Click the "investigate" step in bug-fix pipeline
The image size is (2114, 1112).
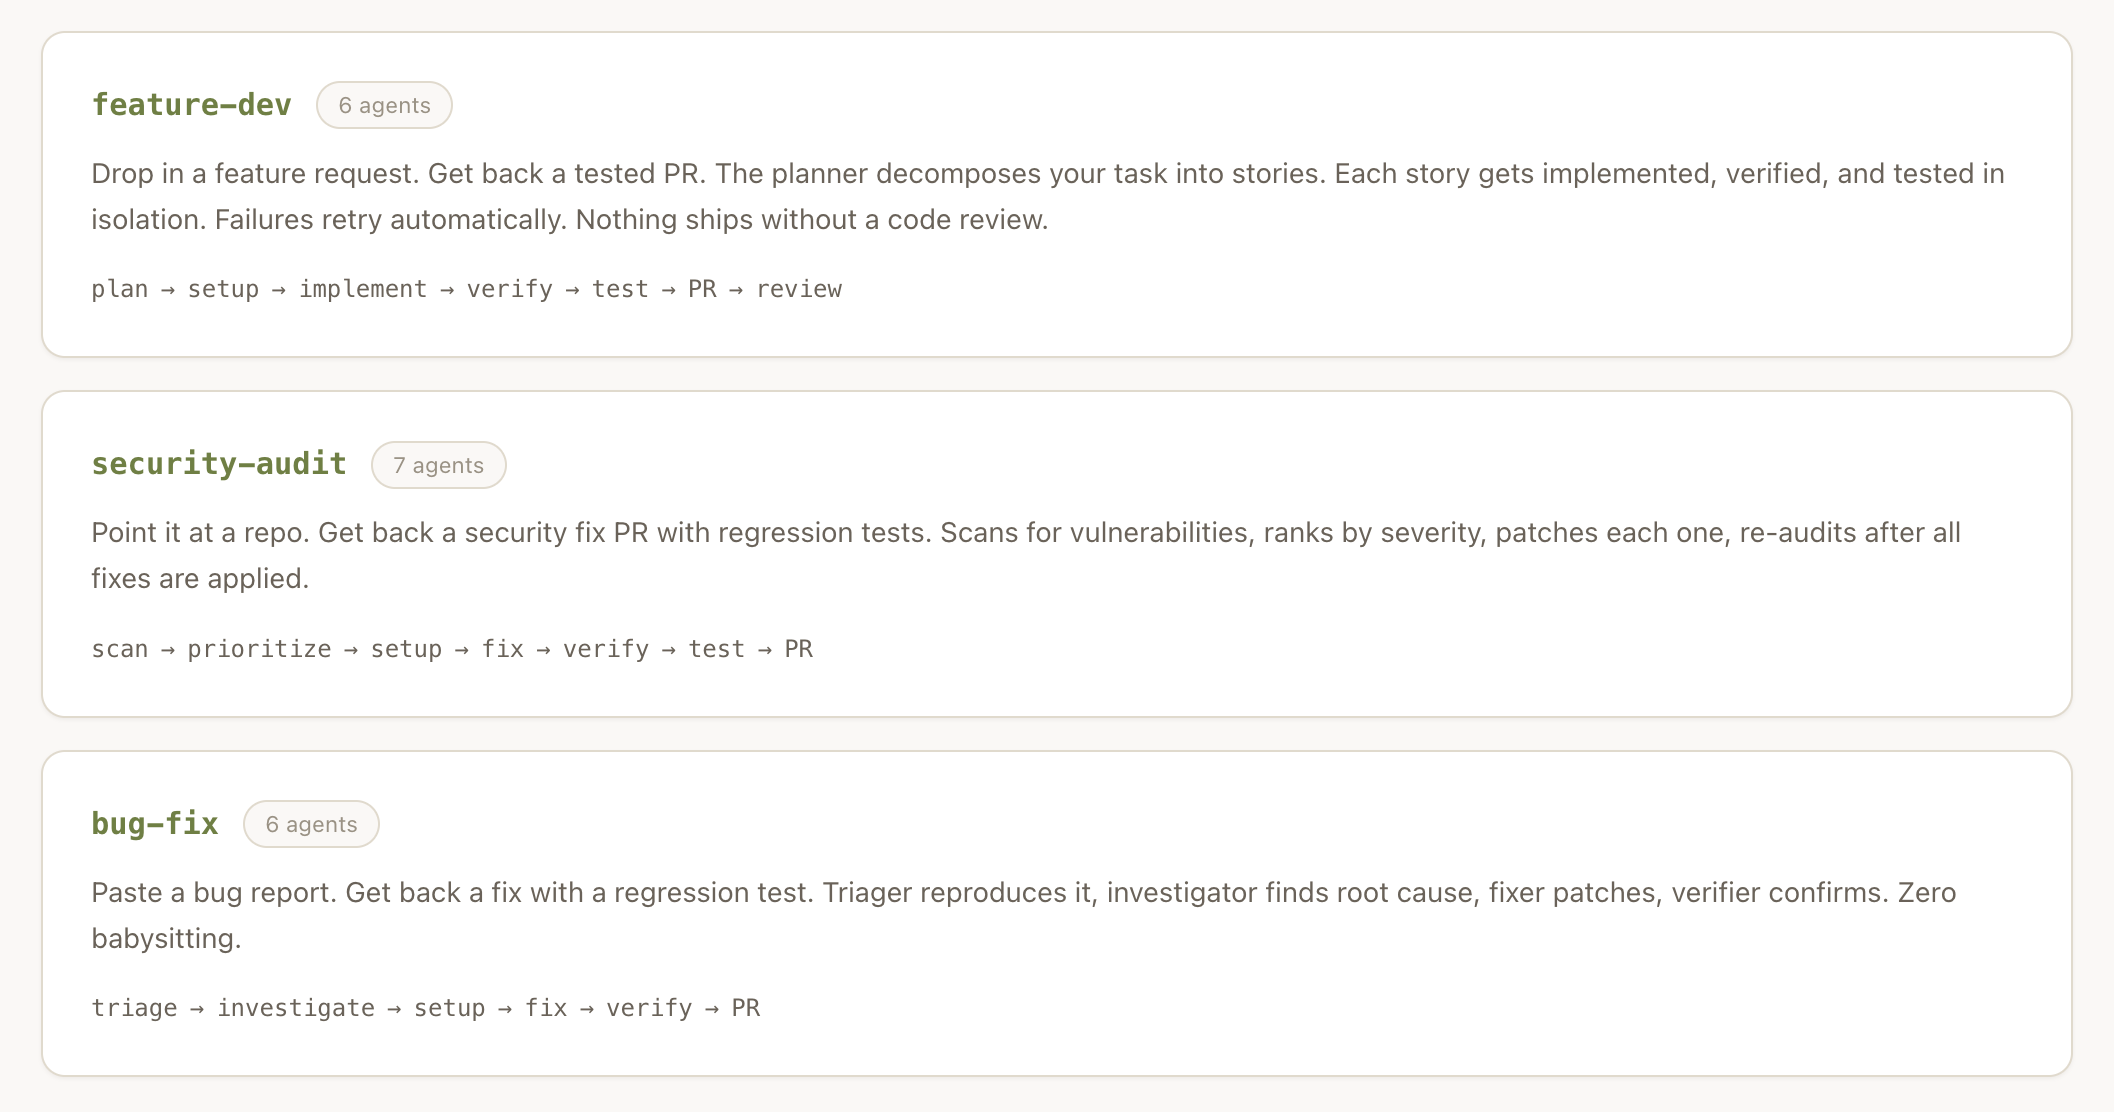pos(296,1008)
